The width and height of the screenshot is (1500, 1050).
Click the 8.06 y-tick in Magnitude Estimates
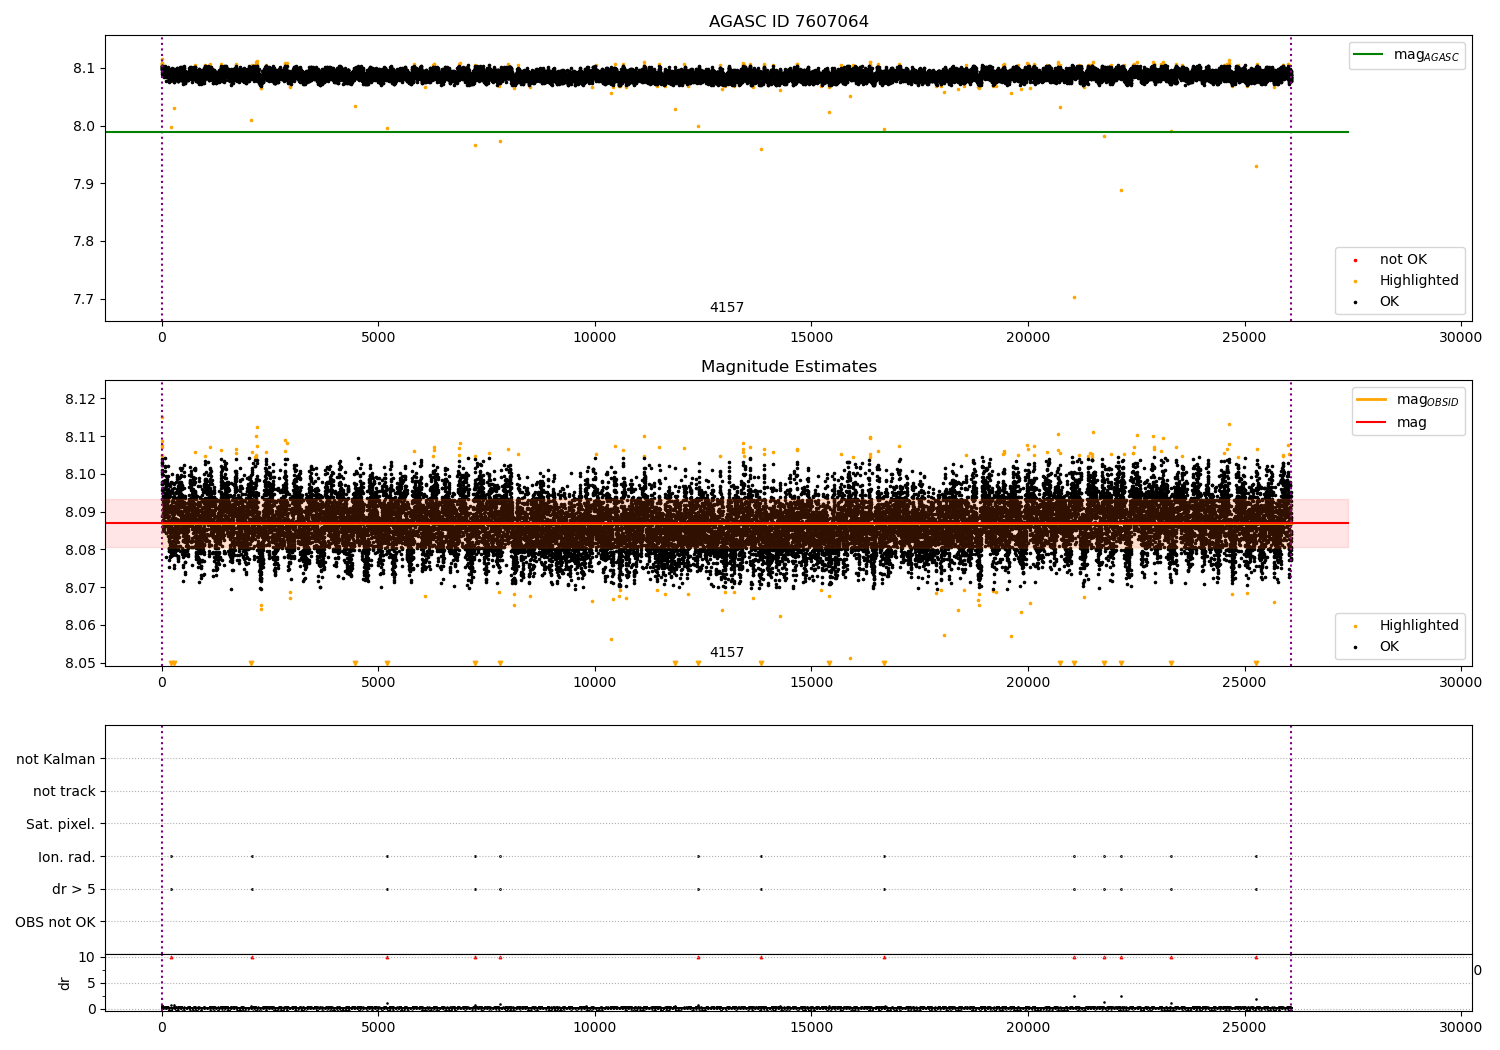click(81, 626)
